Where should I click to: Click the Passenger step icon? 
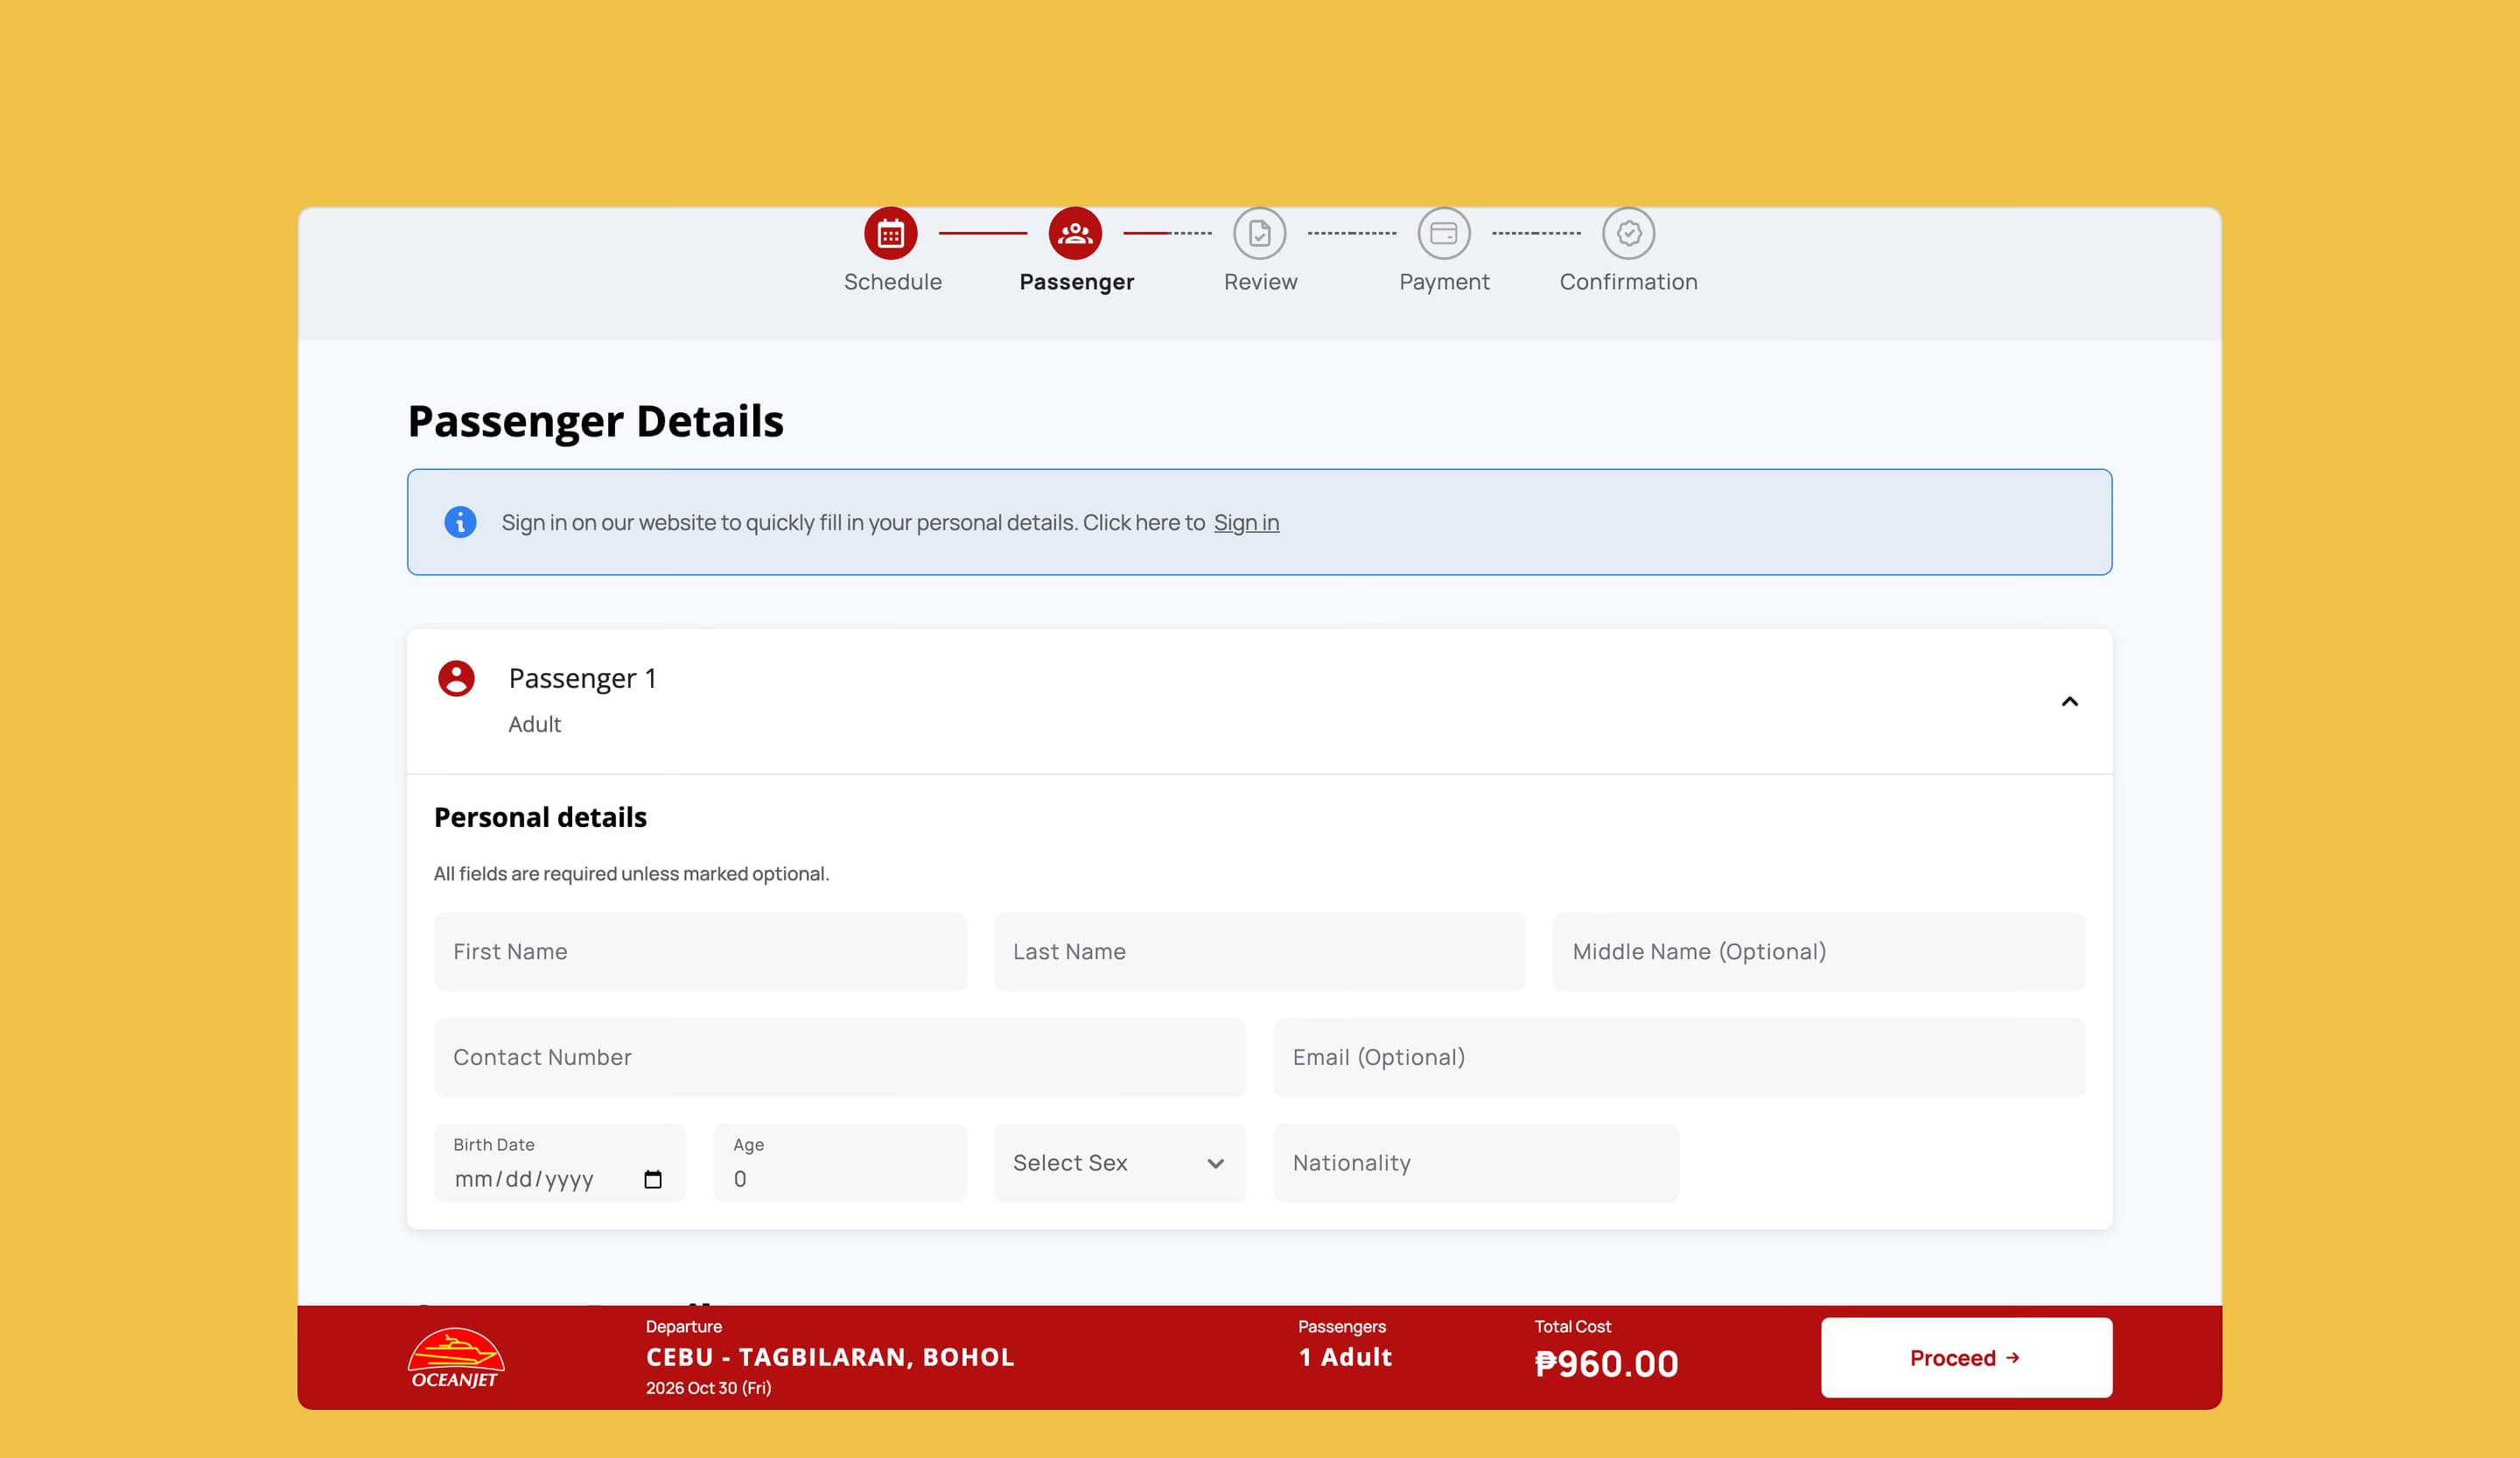pos(1075,233)
